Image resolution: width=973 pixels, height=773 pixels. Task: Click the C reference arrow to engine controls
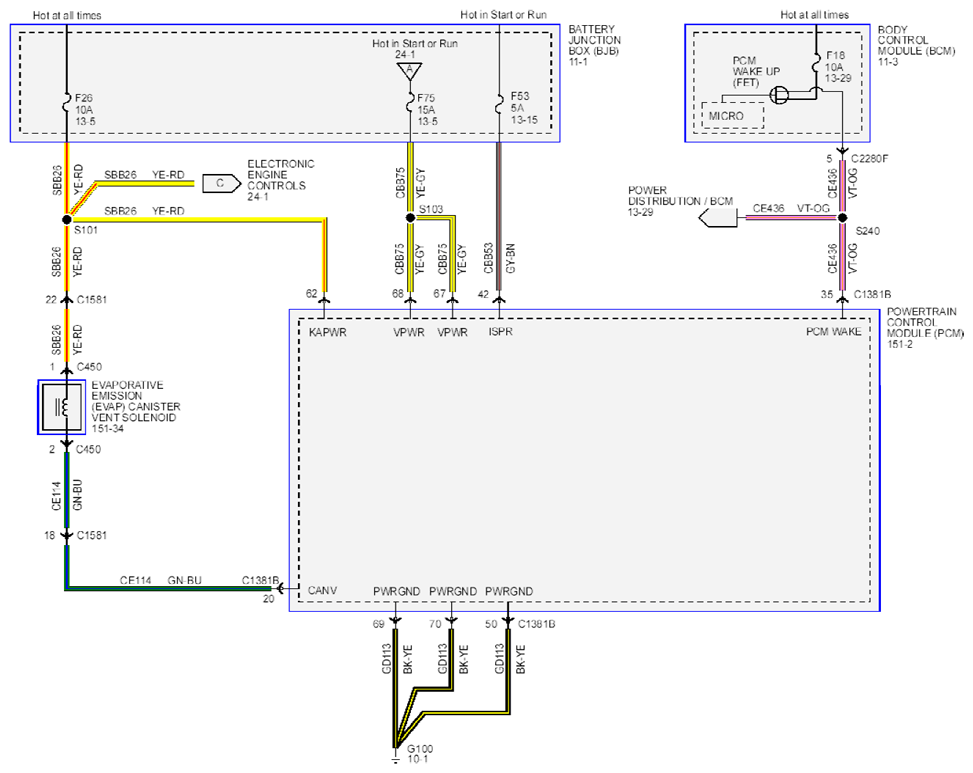tap(222, 184)
